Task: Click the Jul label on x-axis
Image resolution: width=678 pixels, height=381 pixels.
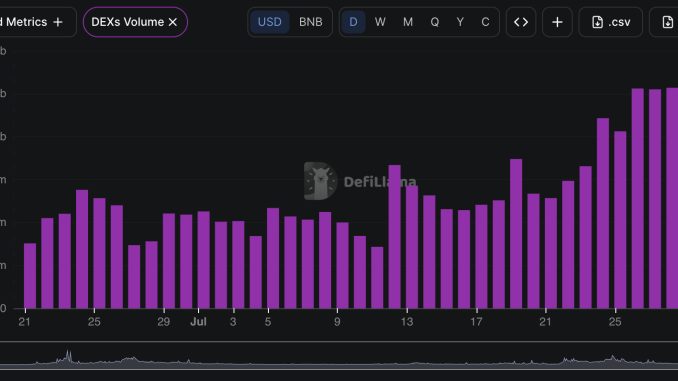Action: click(x=198, y=322)
